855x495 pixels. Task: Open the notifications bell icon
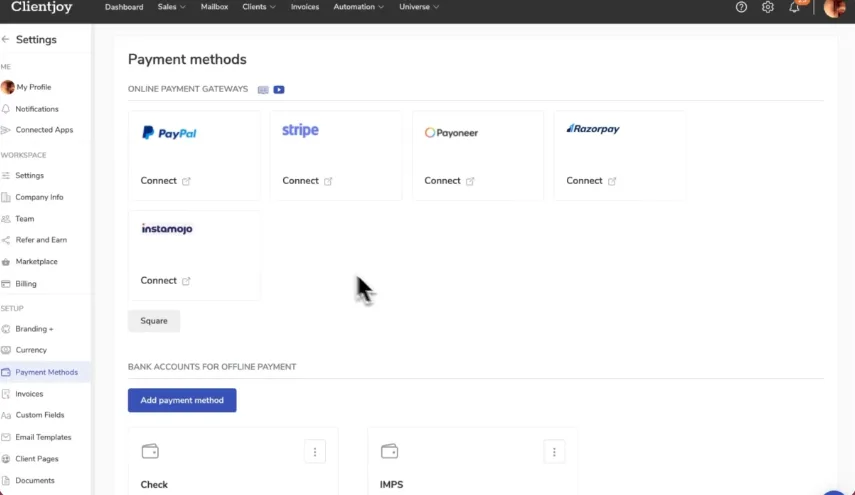794,7
